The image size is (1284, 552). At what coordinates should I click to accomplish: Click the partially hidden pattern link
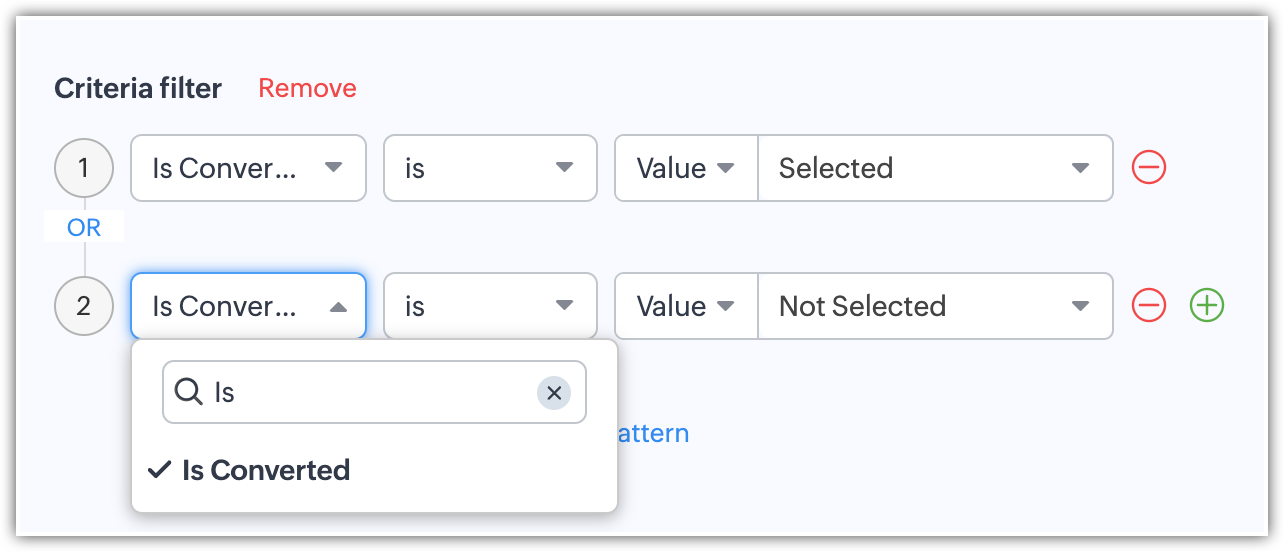coord(654,433)
